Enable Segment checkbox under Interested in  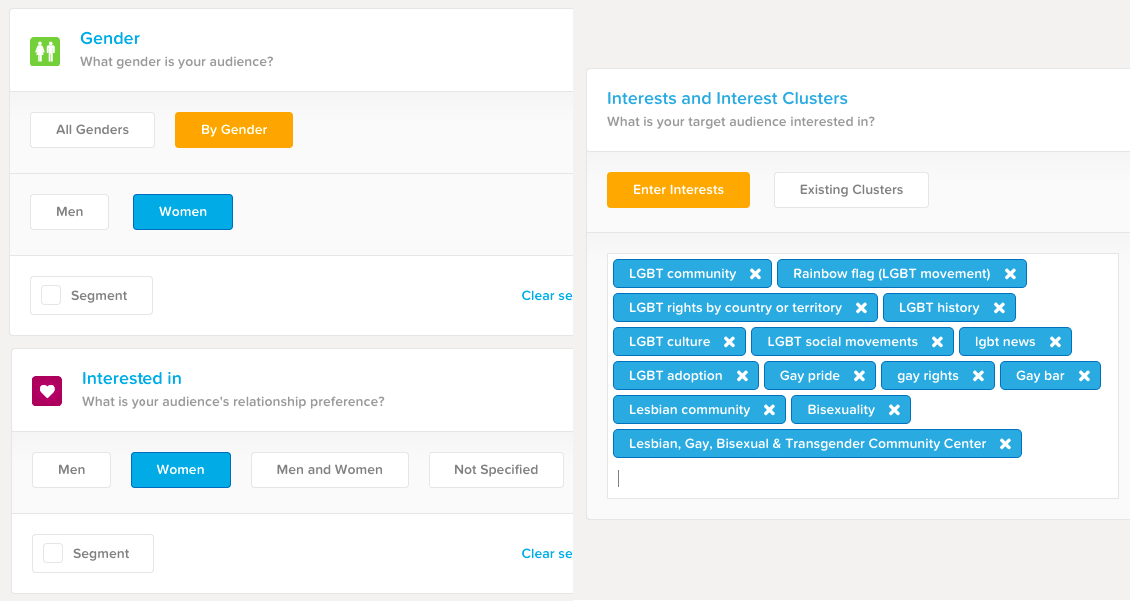[53, 554]
